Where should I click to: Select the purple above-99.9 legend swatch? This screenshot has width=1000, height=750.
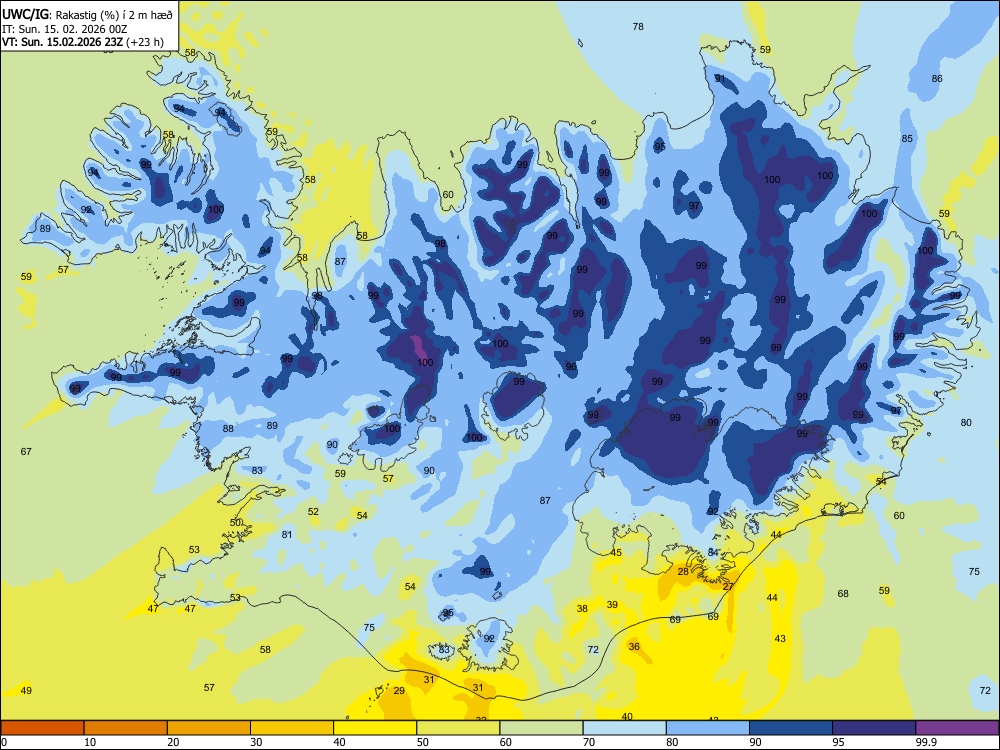(957, 728)
